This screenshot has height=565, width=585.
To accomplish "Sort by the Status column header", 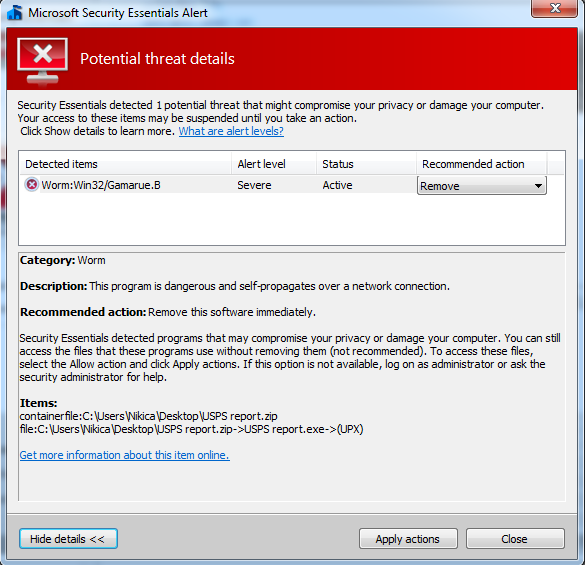I will (x=366, y=164).
